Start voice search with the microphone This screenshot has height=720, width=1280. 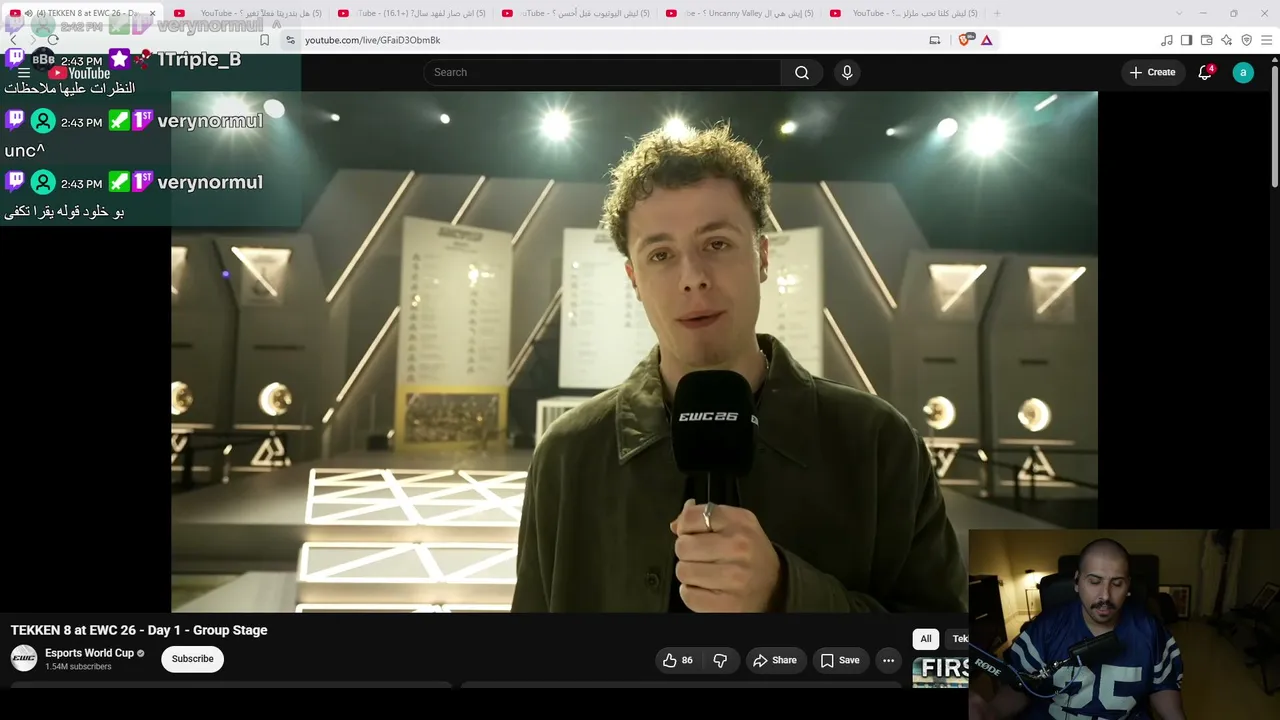847,72
